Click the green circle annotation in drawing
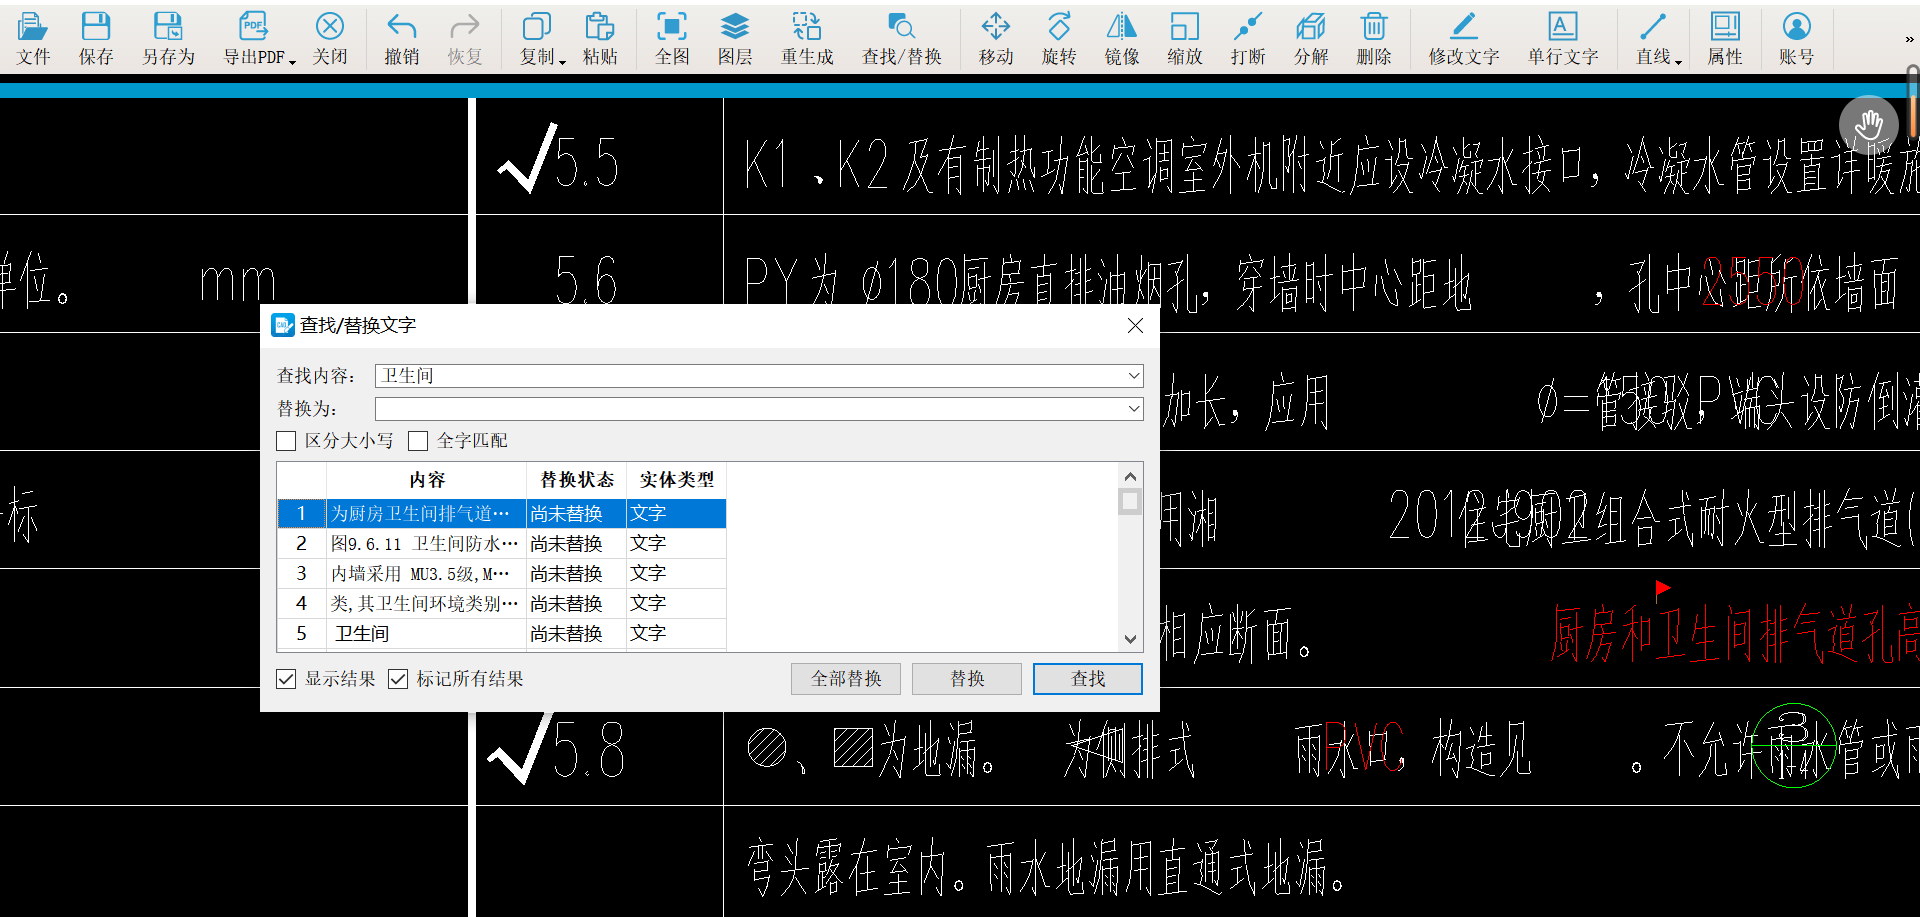The width and height of the screenshot is (1920, 917). (x=1794, y=746)
